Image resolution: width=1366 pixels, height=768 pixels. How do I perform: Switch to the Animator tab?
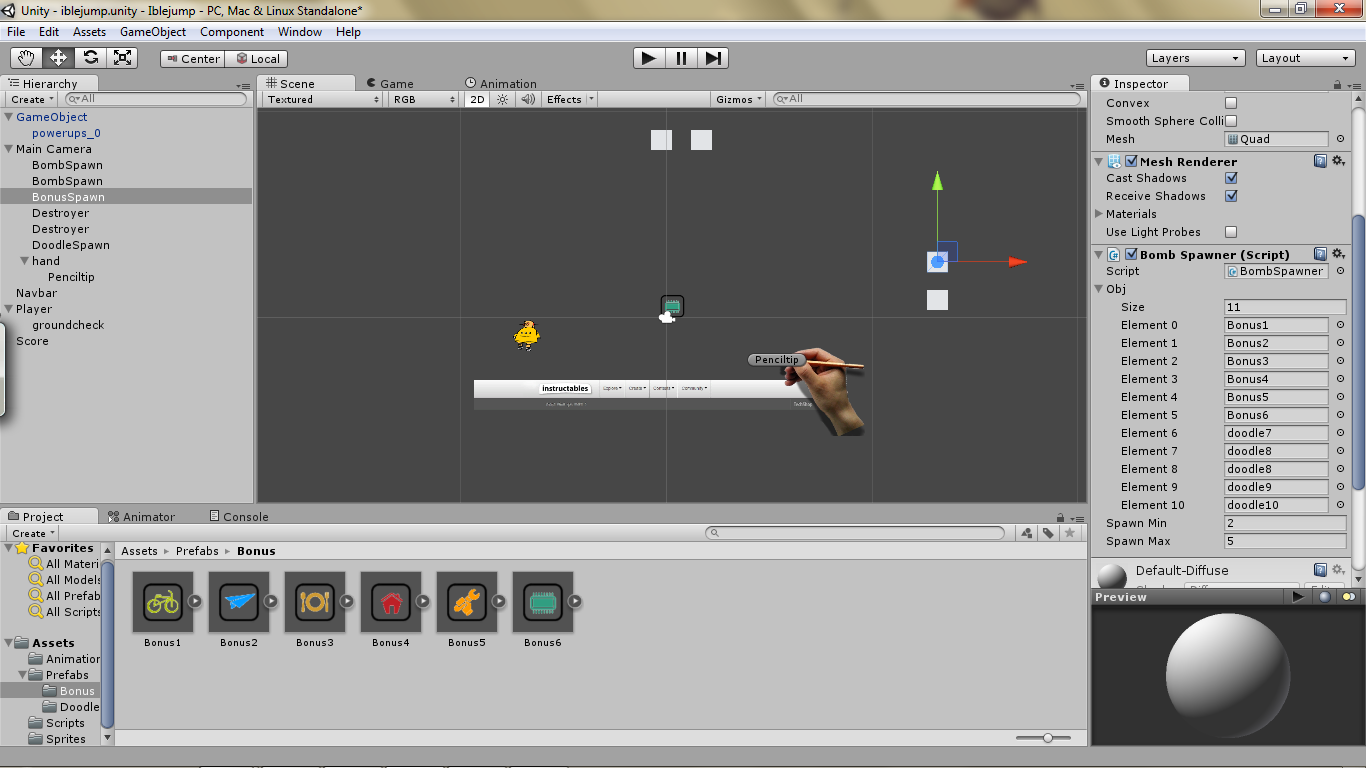click(x=141, y=517)
